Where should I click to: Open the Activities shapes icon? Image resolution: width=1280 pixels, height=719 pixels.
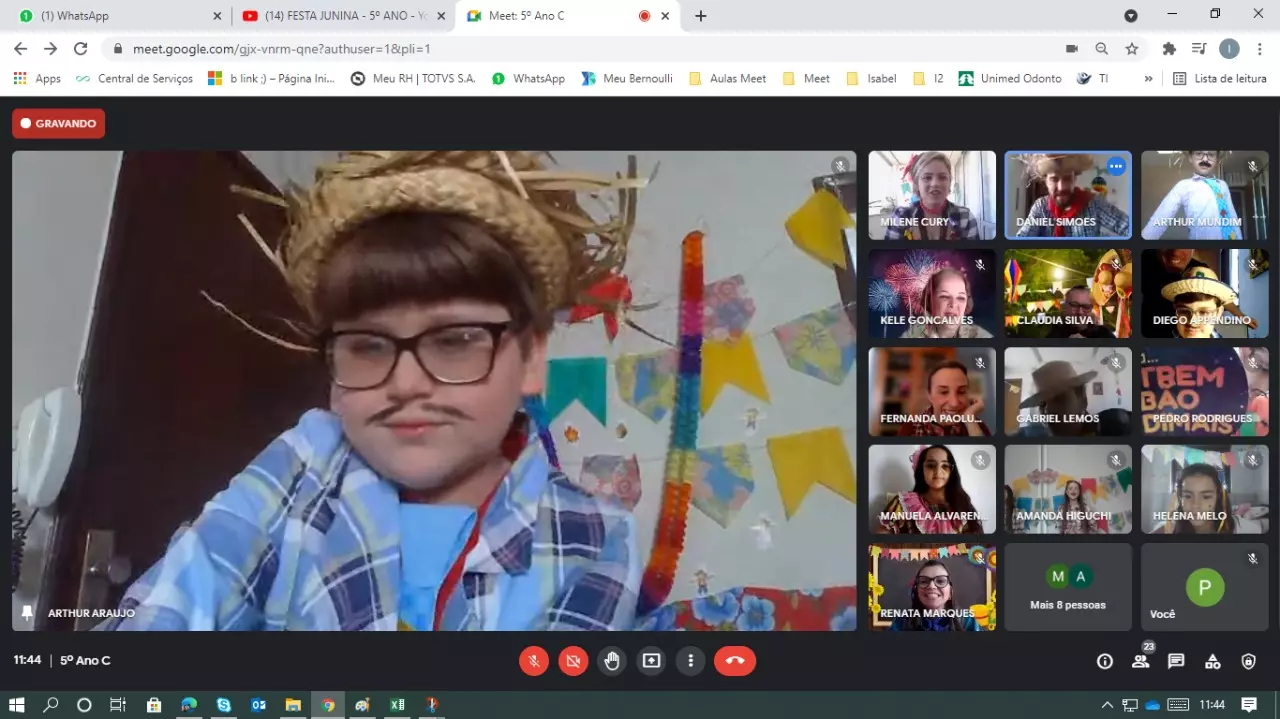1212,661
